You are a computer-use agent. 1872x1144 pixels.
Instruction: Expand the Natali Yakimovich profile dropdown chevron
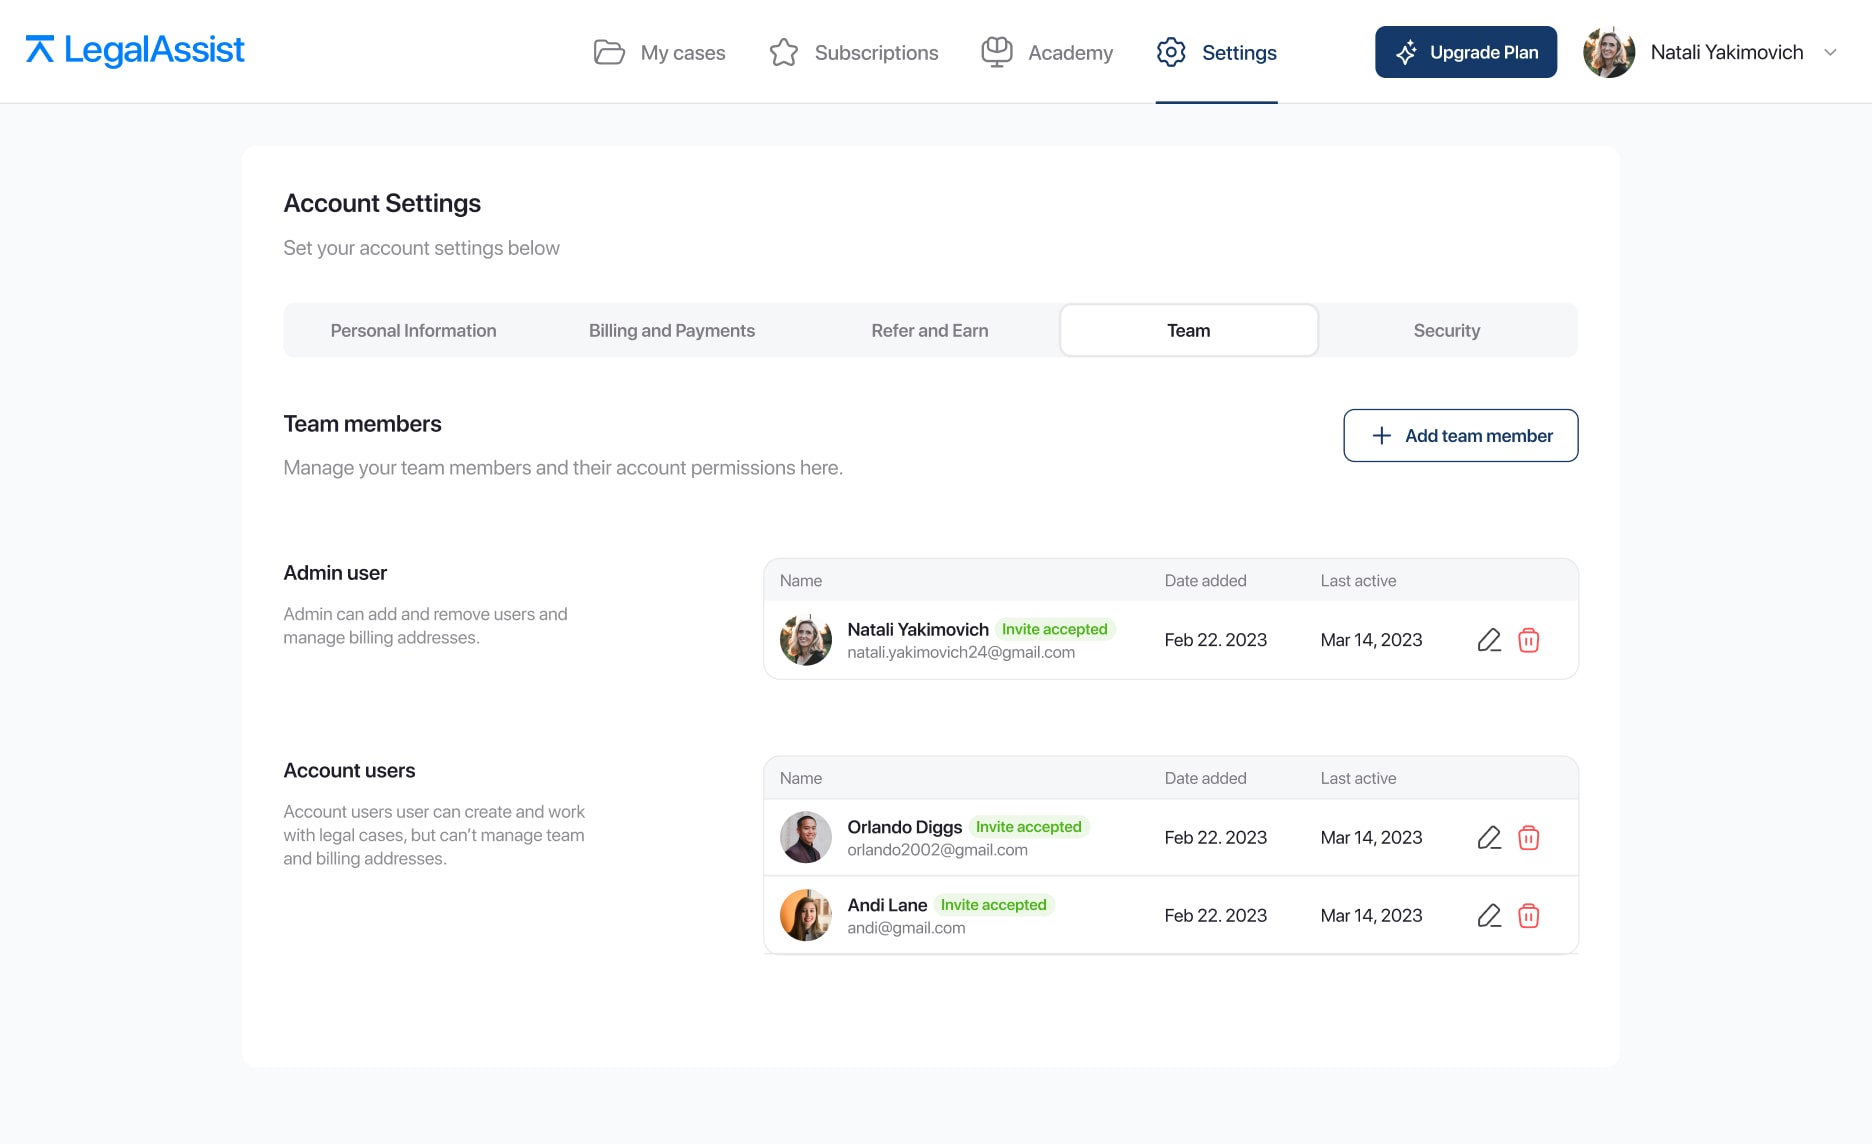(x=1830, y=52)
